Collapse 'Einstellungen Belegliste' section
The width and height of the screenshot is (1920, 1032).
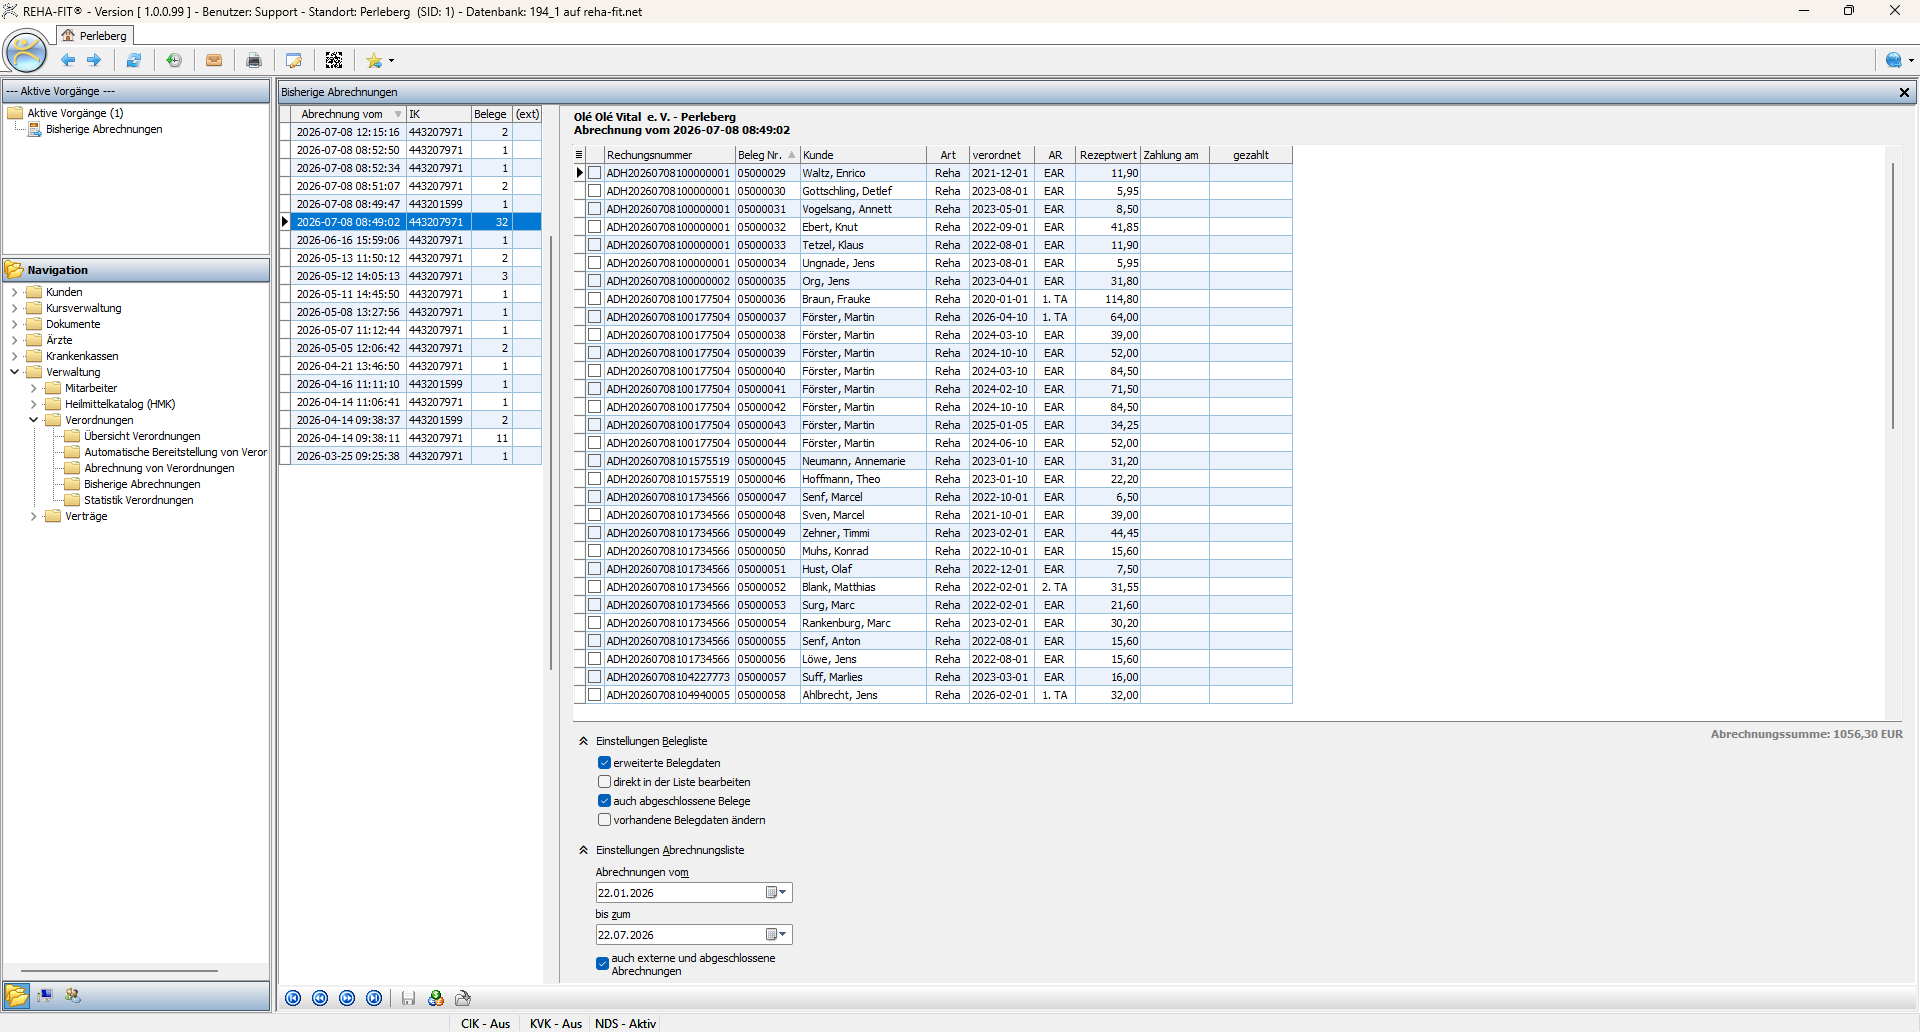coord(584,741)
